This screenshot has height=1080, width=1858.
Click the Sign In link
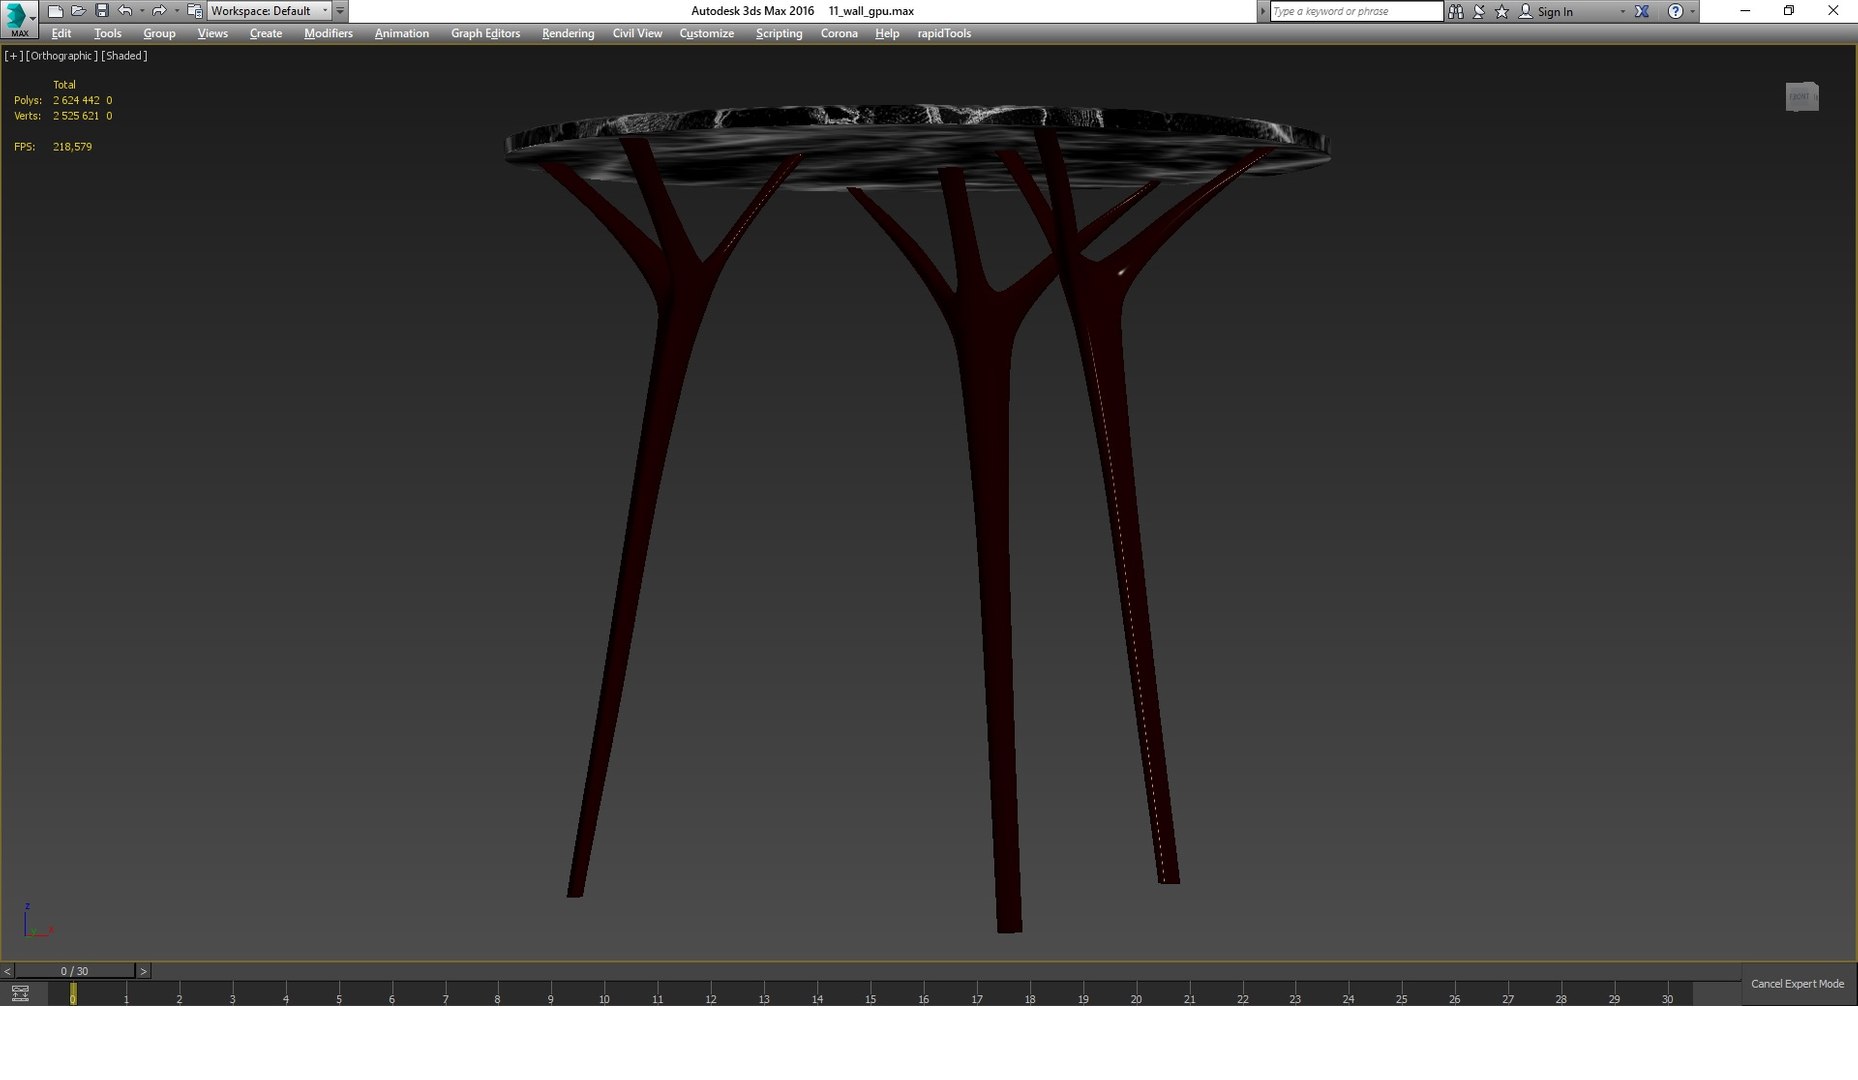click(1555, 11)
